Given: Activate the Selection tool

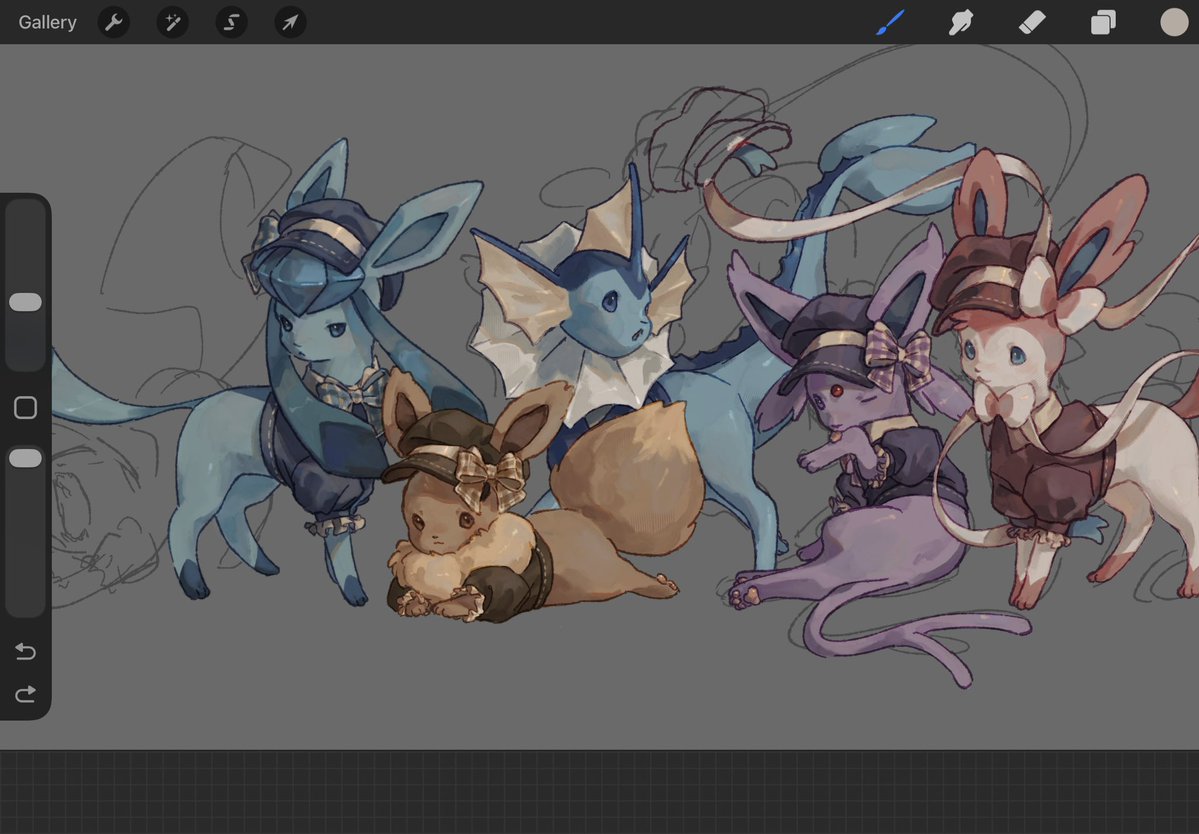Looking at the screenshot, I should click(x=231, y=22).
